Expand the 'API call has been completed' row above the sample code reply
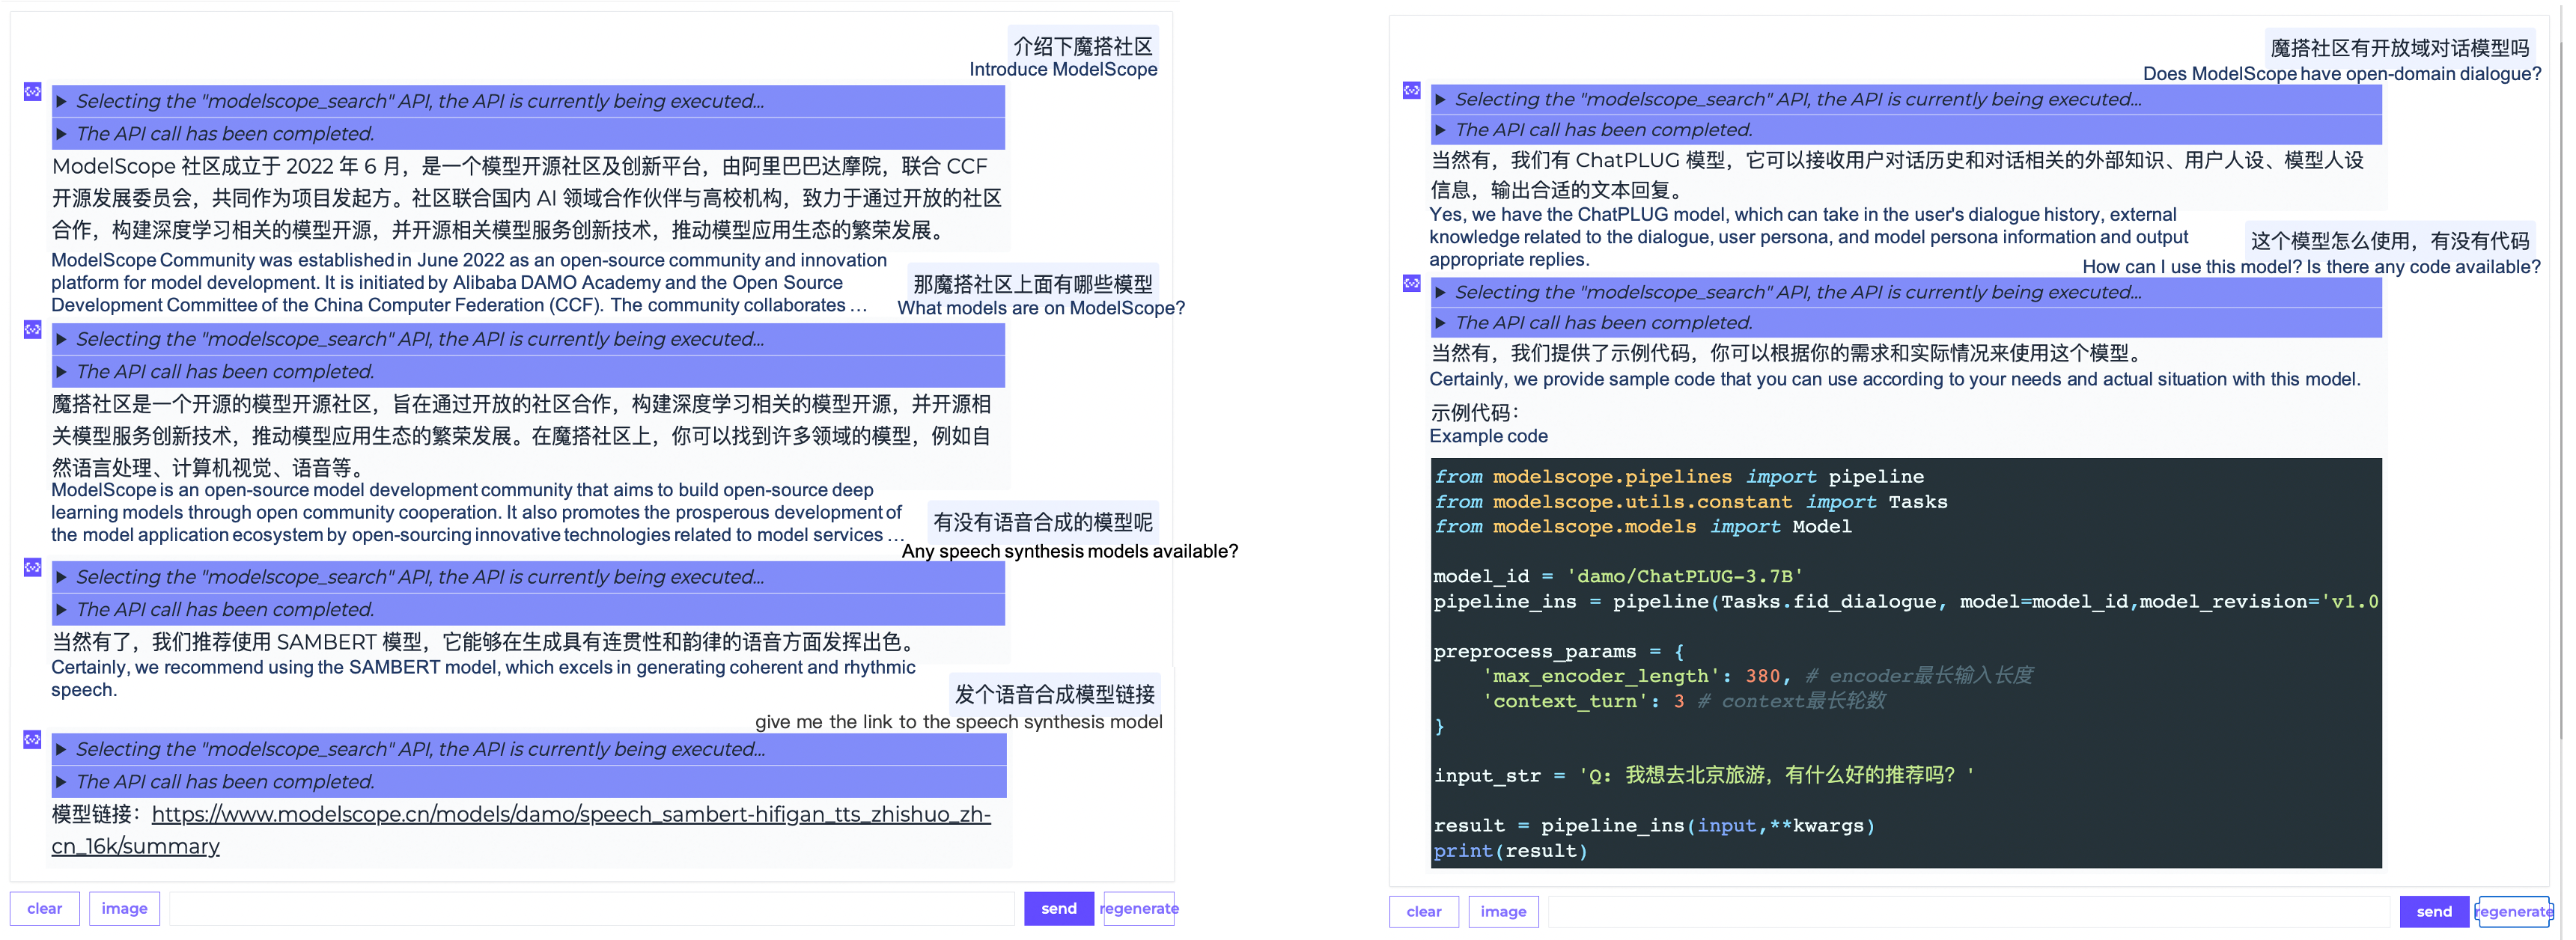2576x940 pixels. (1906, 323)
